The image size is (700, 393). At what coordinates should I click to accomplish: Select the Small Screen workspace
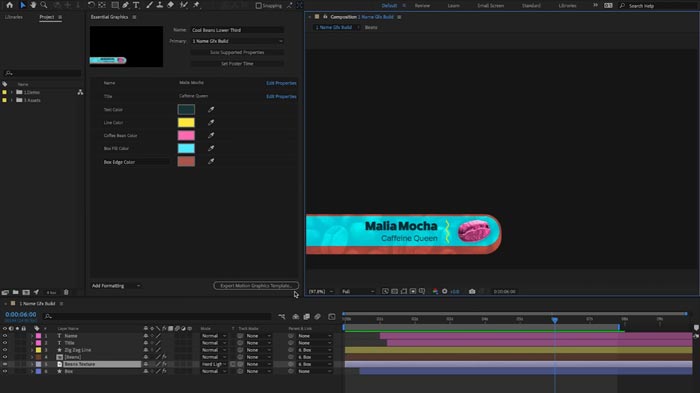[x=491, y=6]
